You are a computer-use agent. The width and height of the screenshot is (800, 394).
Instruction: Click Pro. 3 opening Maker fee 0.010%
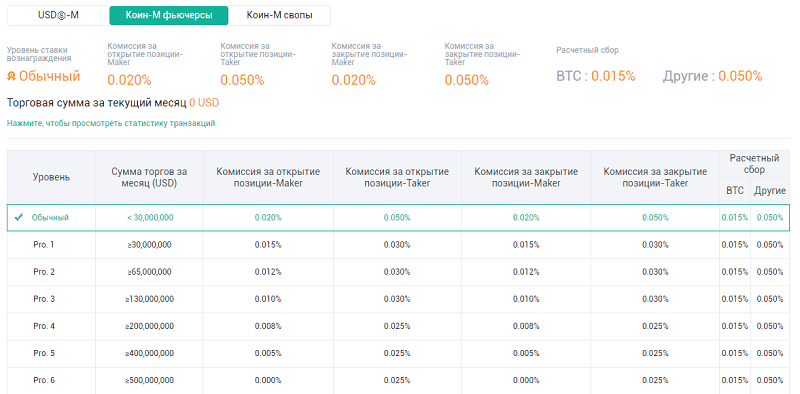click(x=268, y=299)
